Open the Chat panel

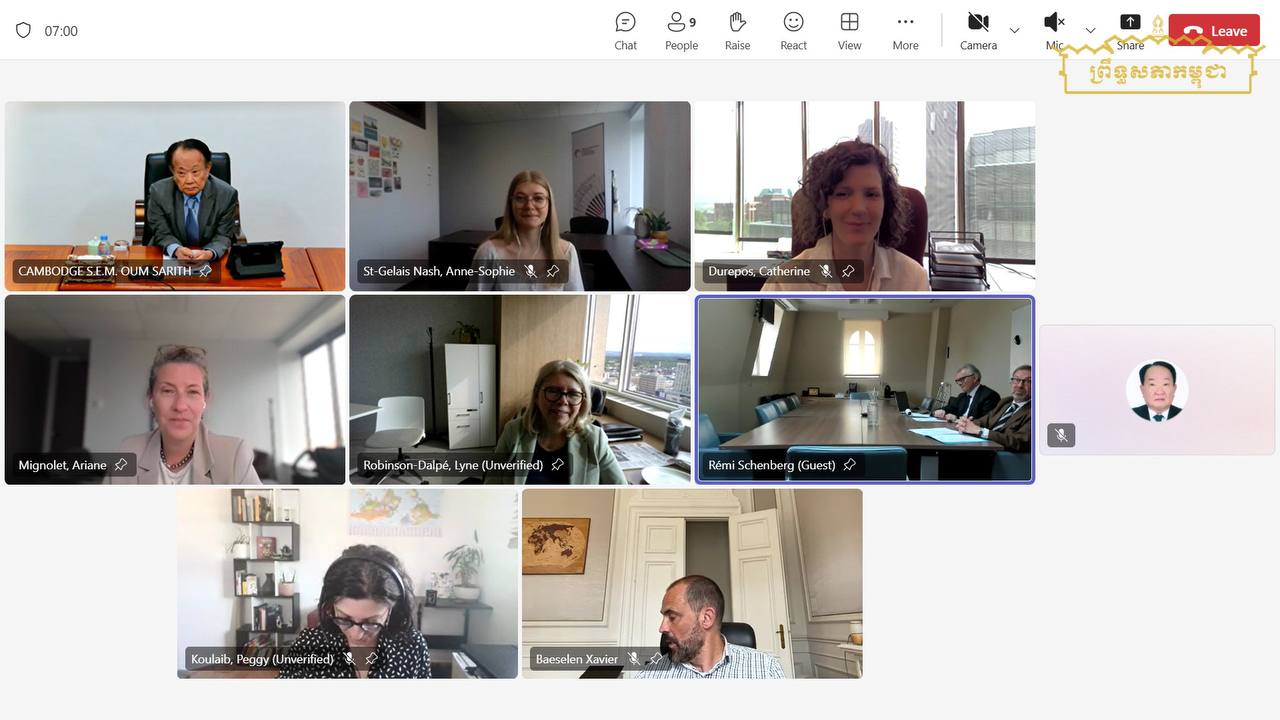[625, 31]
